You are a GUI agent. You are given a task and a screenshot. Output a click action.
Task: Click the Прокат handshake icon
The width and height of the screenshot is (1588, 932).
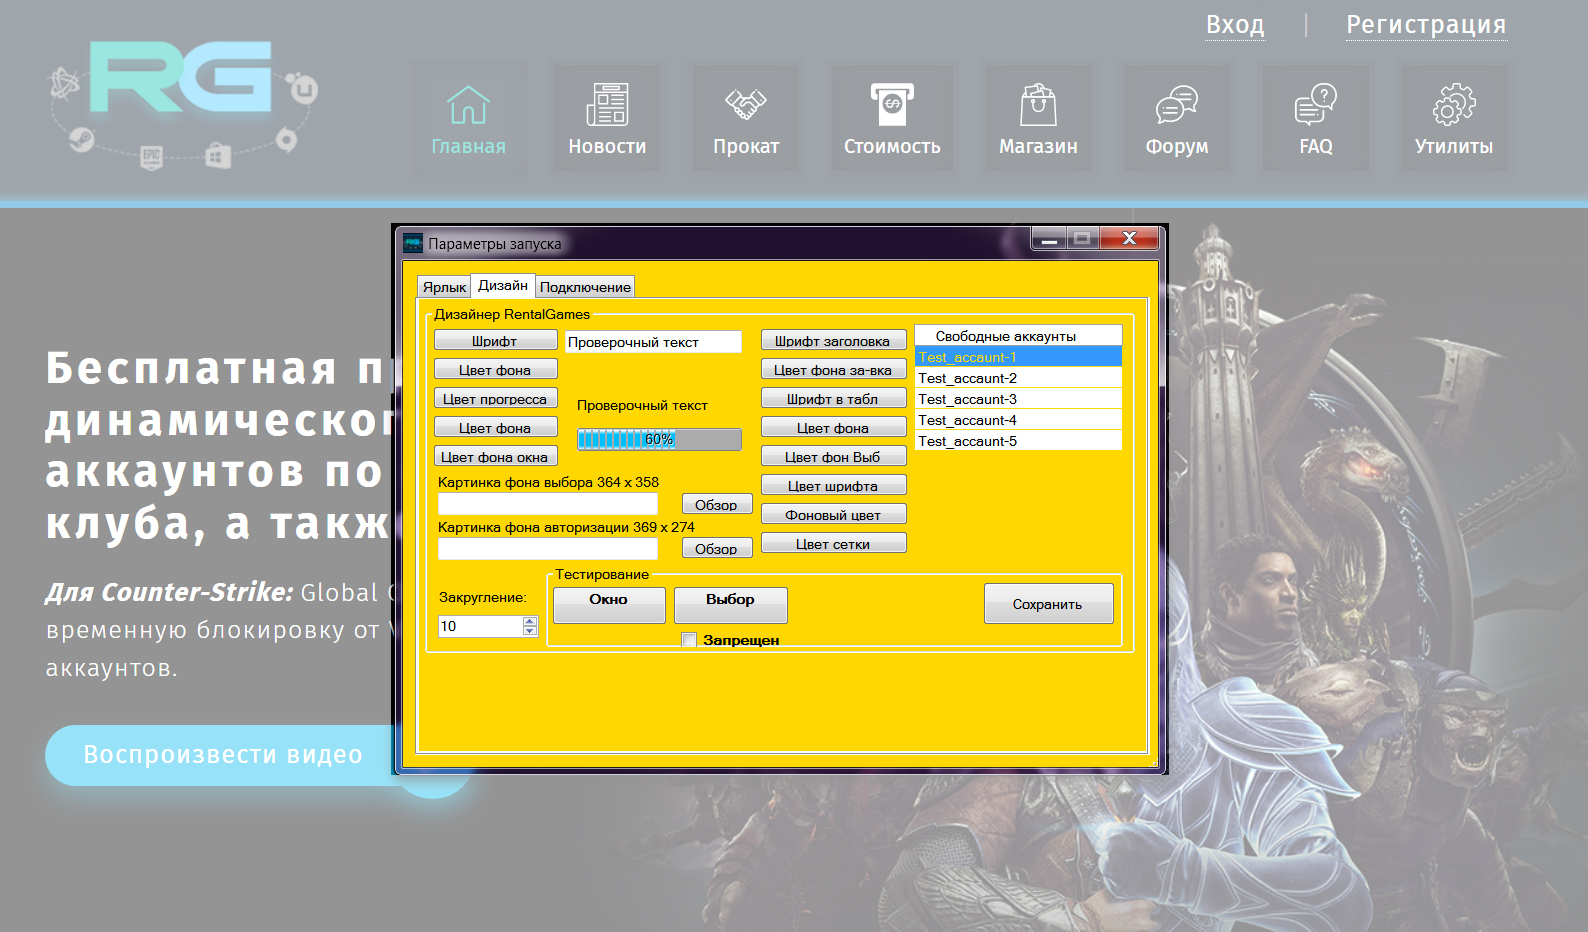coord(746,105)
